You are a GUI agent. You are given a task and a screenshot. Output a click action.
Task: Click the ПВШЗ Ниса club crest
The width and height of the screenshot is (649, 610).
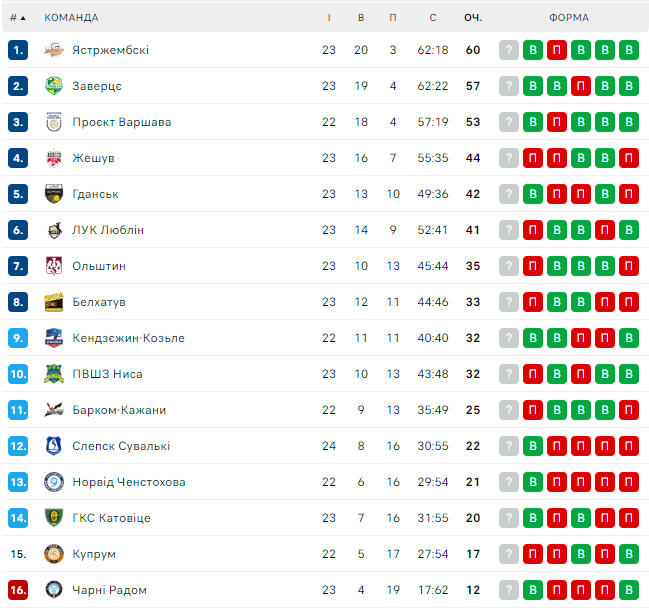coord(54,374)
